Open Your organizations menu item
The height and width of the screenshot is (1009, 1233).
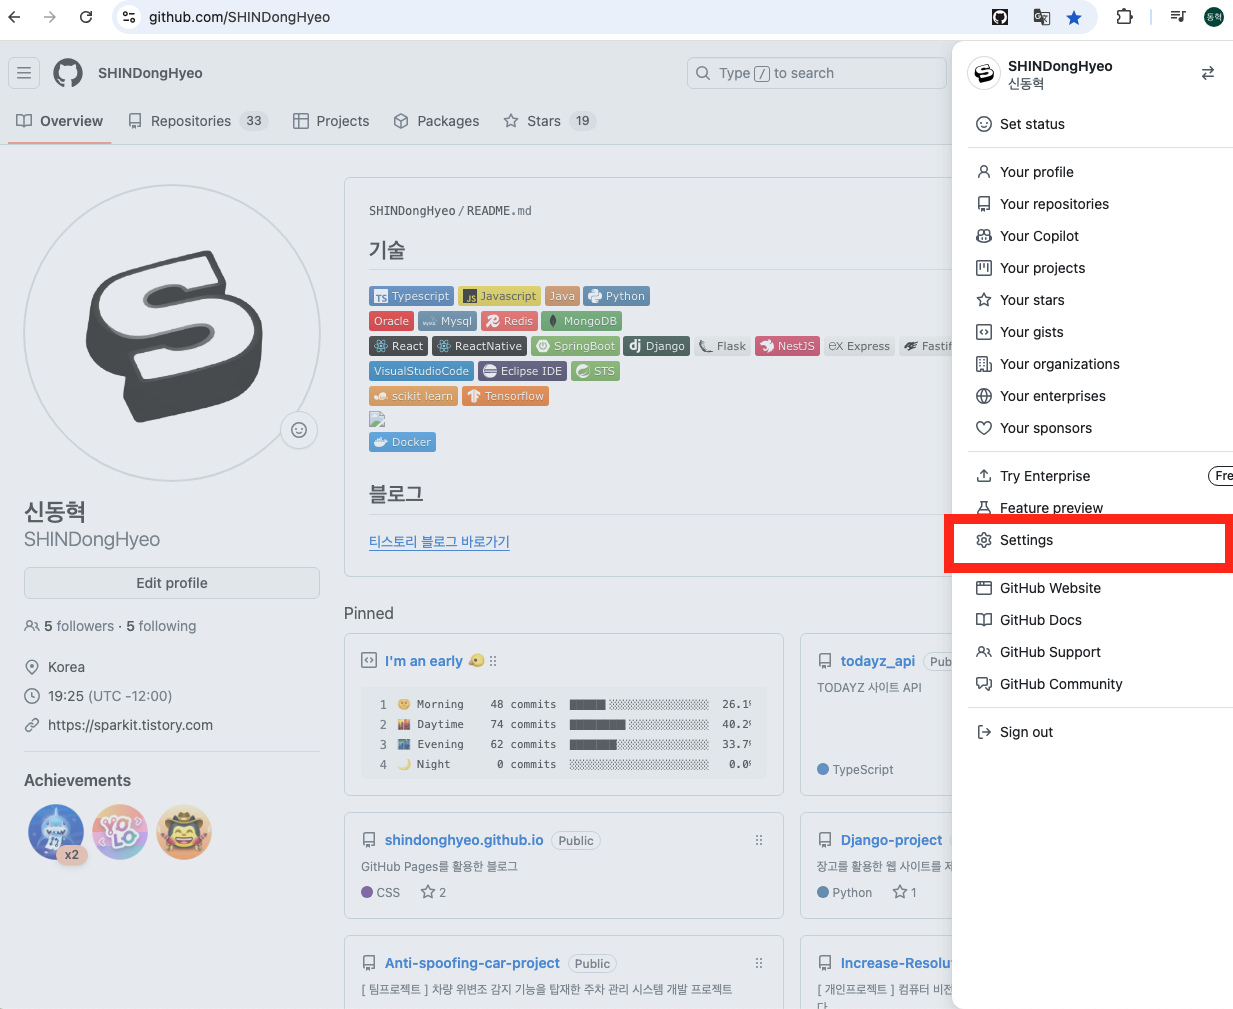click(1100, 364)
